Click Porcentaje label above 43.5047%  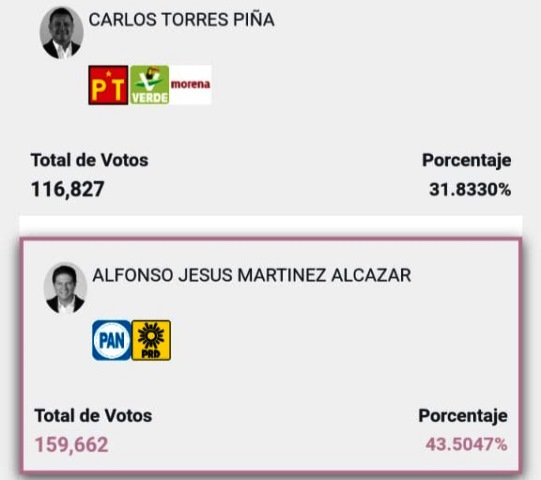tap(463, 416)
